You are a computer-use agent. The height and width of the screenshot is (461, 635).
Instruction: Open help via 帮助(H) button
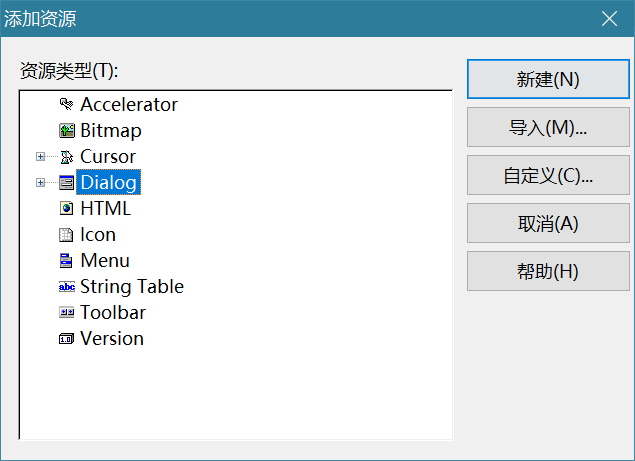click(547, 271)
